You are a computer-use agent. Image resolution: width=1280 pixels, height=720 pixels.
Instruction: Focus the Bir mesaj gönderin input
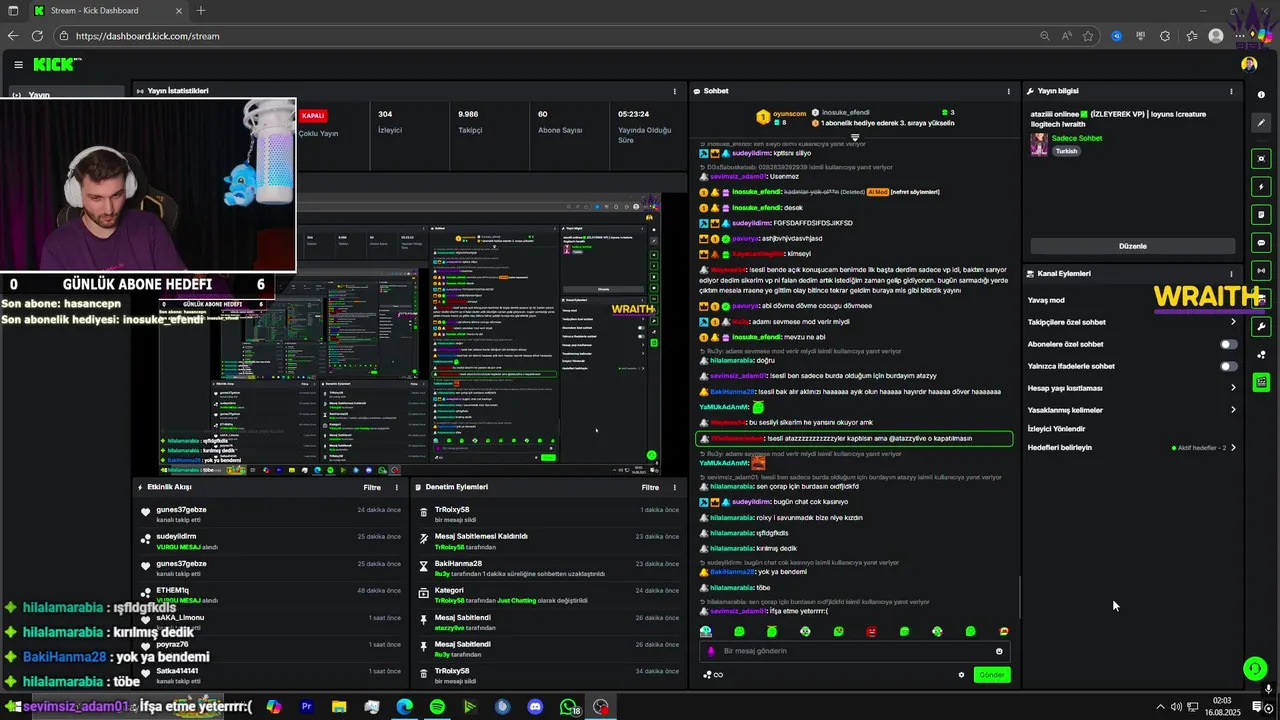tap(856, 651)
